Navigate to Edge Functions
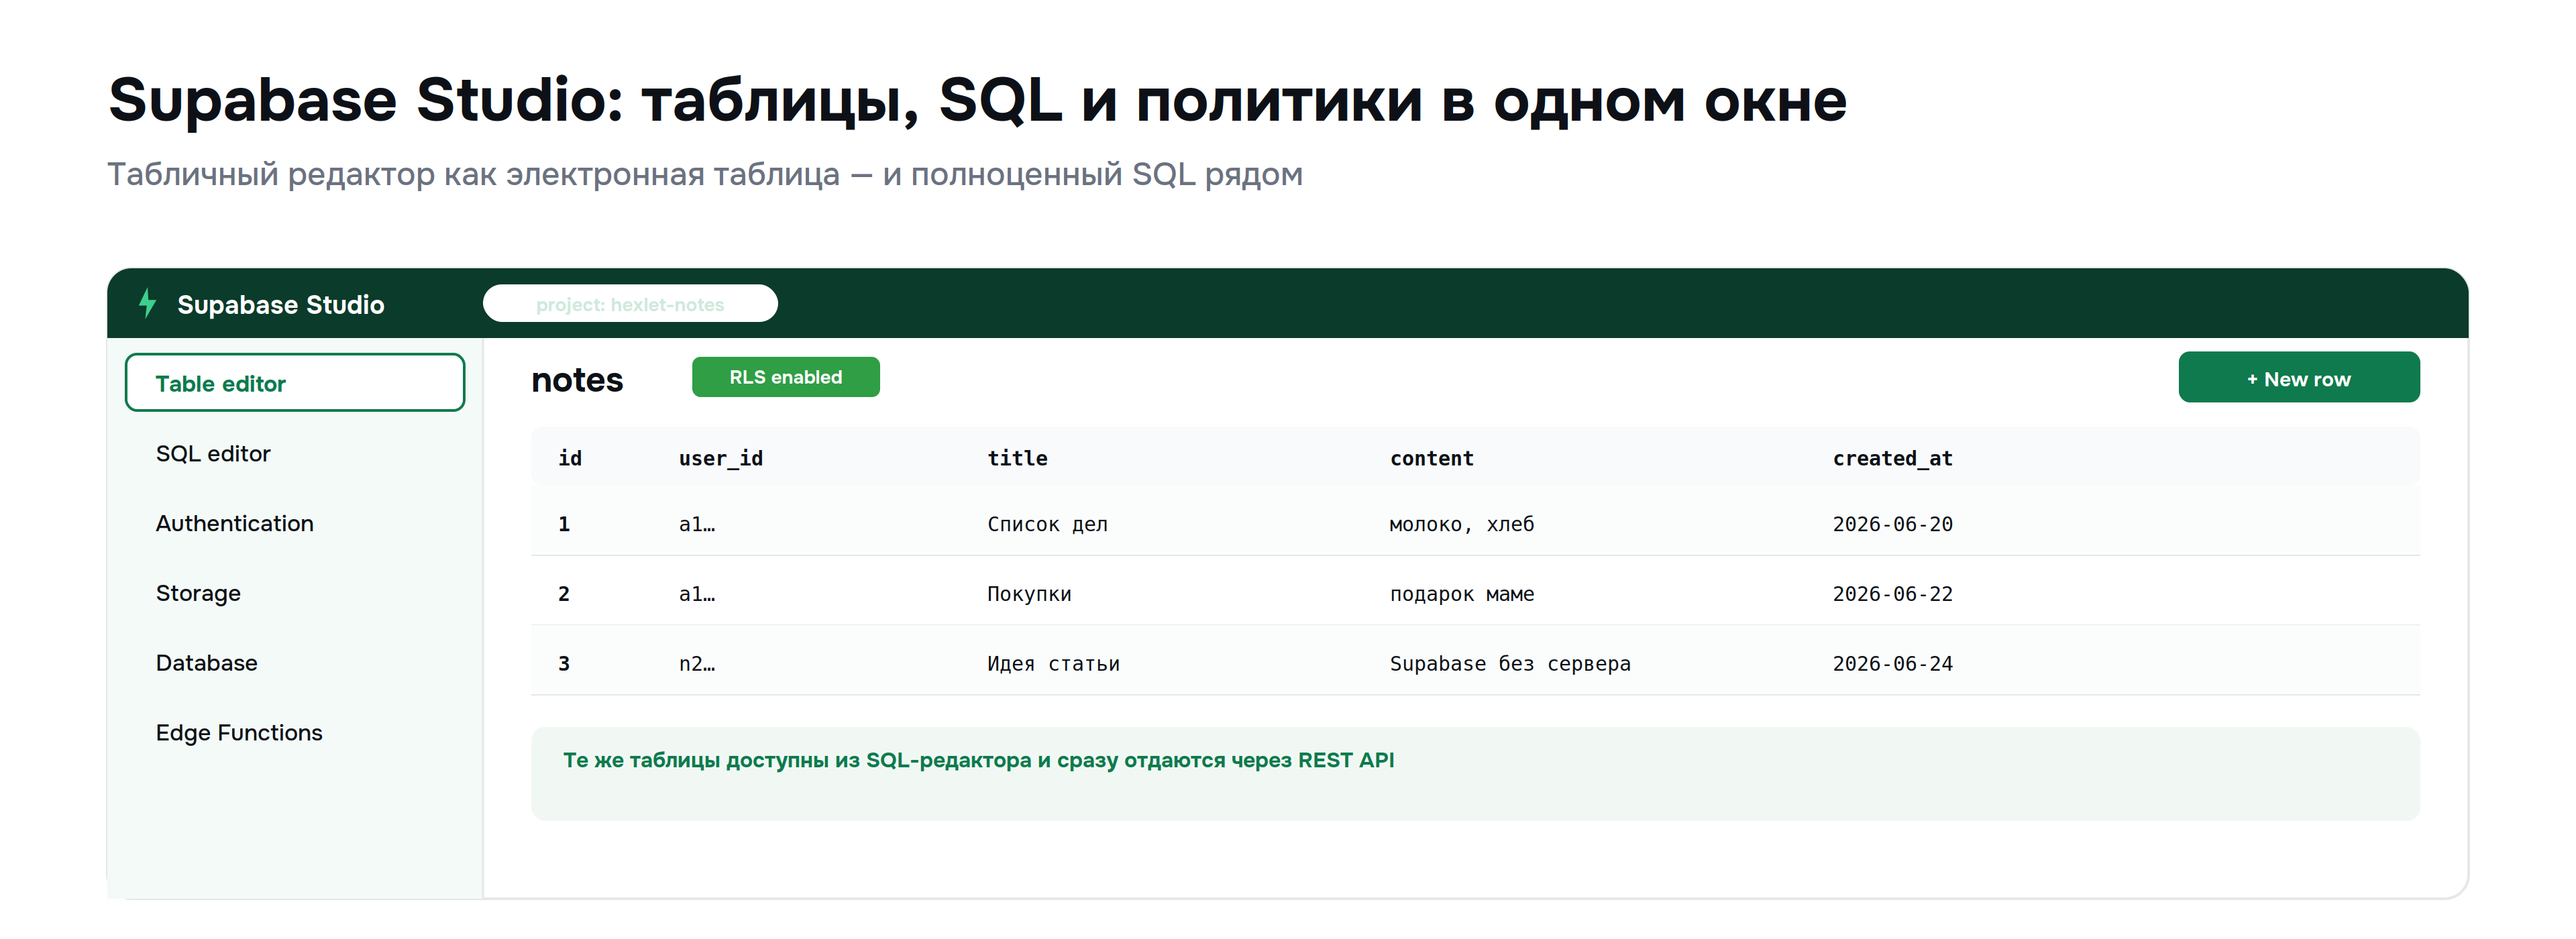The height and width of the screenshot is (939, 2576). click(239, 733)
